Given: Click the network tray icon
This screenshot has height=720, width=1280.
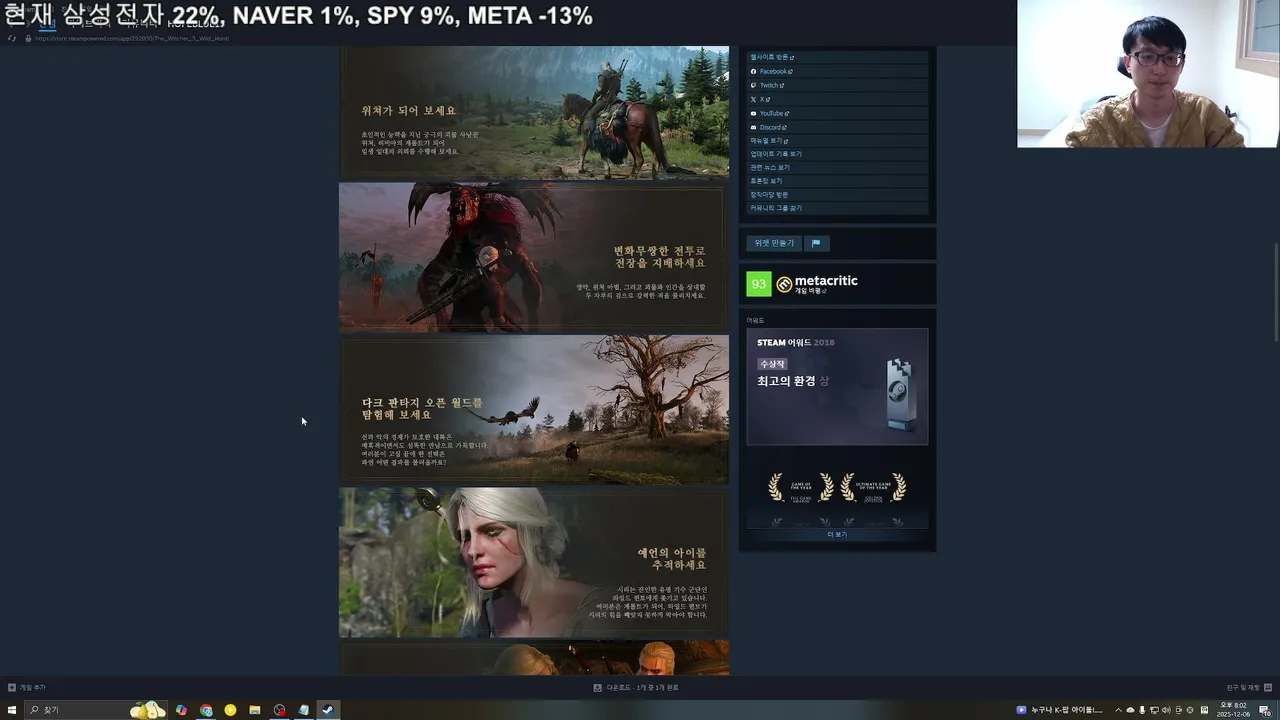Looking at the screenshot, I should pos(1154,710).
